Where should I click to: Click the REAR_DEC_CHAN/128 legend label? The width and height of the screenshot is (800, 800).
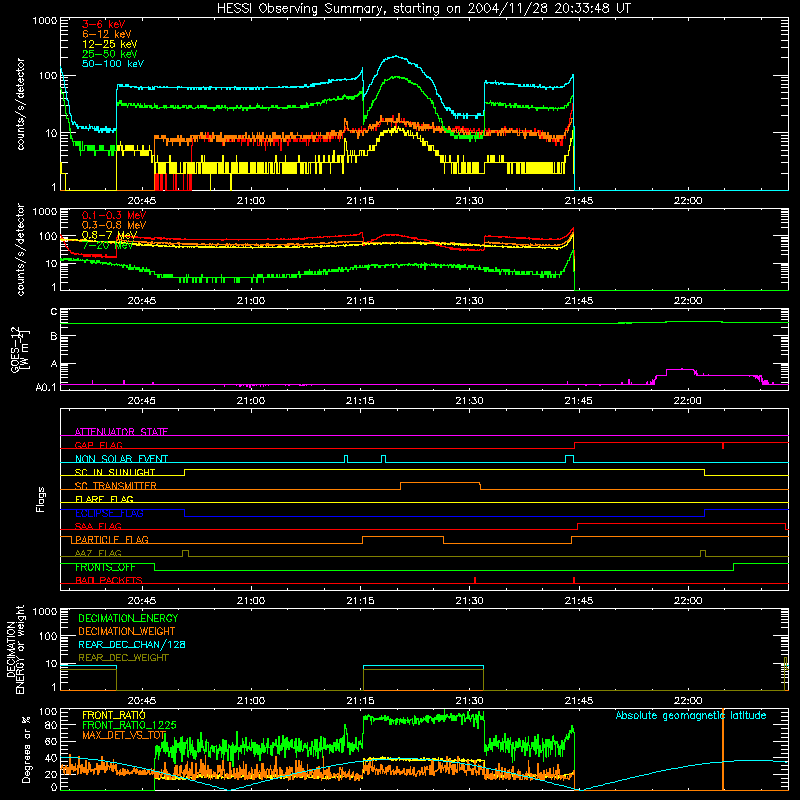tap(132, 644)
